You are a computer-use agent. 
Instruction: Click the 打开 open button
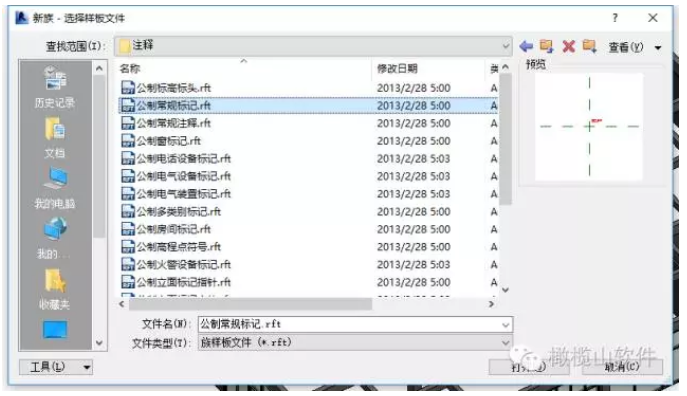(529, 367)
